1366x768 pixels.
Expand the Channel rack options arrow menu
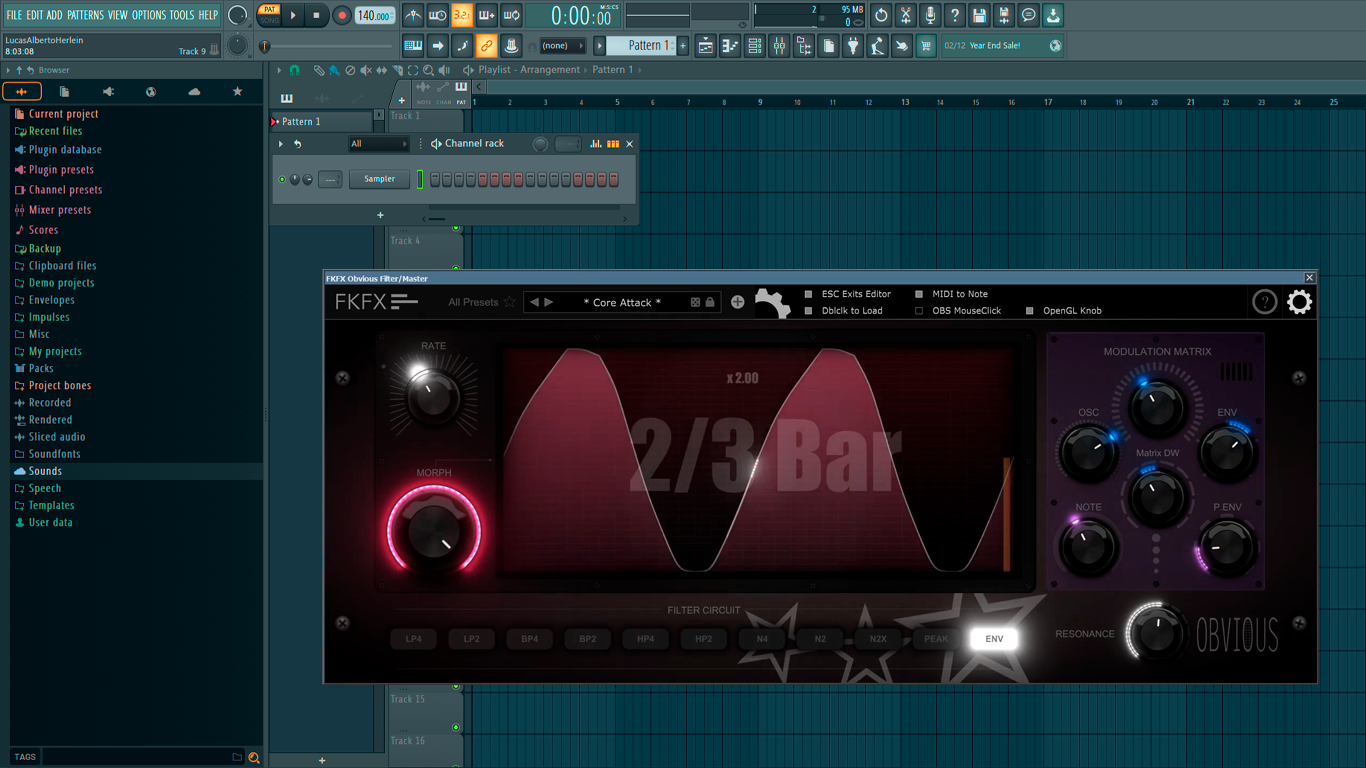pos(281,144)
